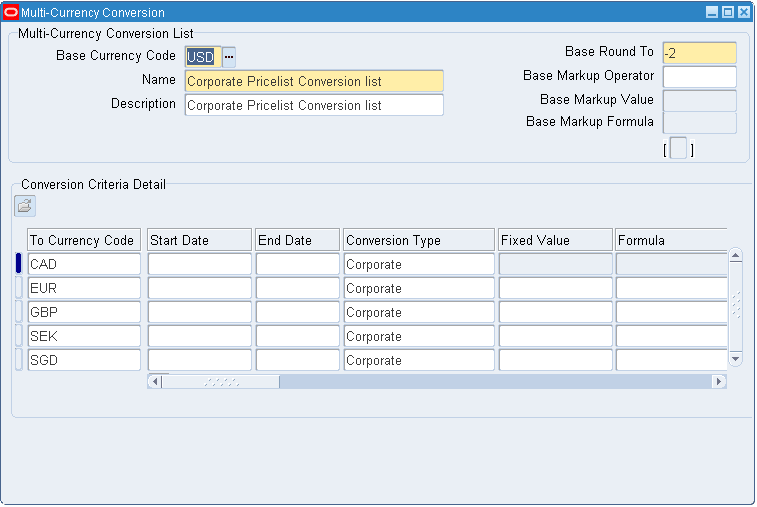Image resolution: width=757 pixels, height=507 pixels.
Task: Click the Fixed Value cell for SEK
Action: 556,336
